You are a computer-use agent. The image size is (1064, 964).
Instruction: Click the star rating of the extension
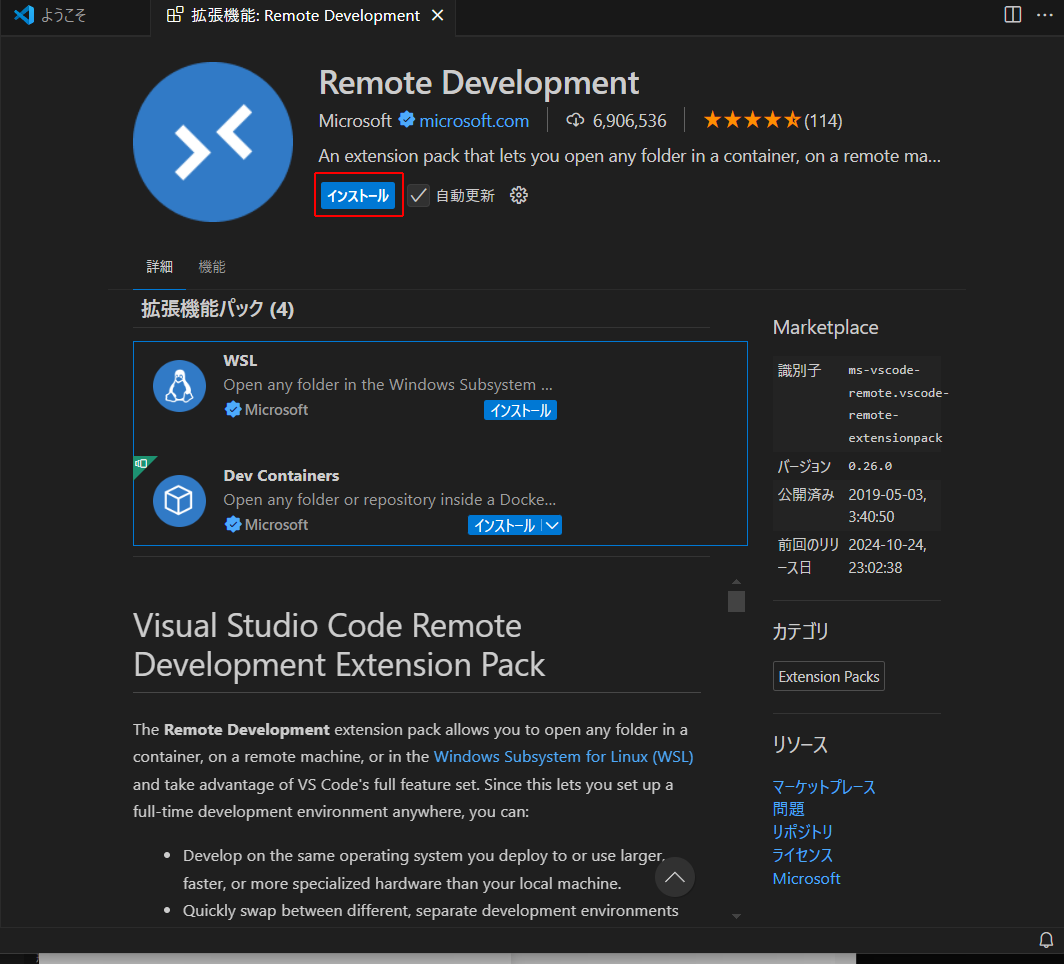click(752, 121)
